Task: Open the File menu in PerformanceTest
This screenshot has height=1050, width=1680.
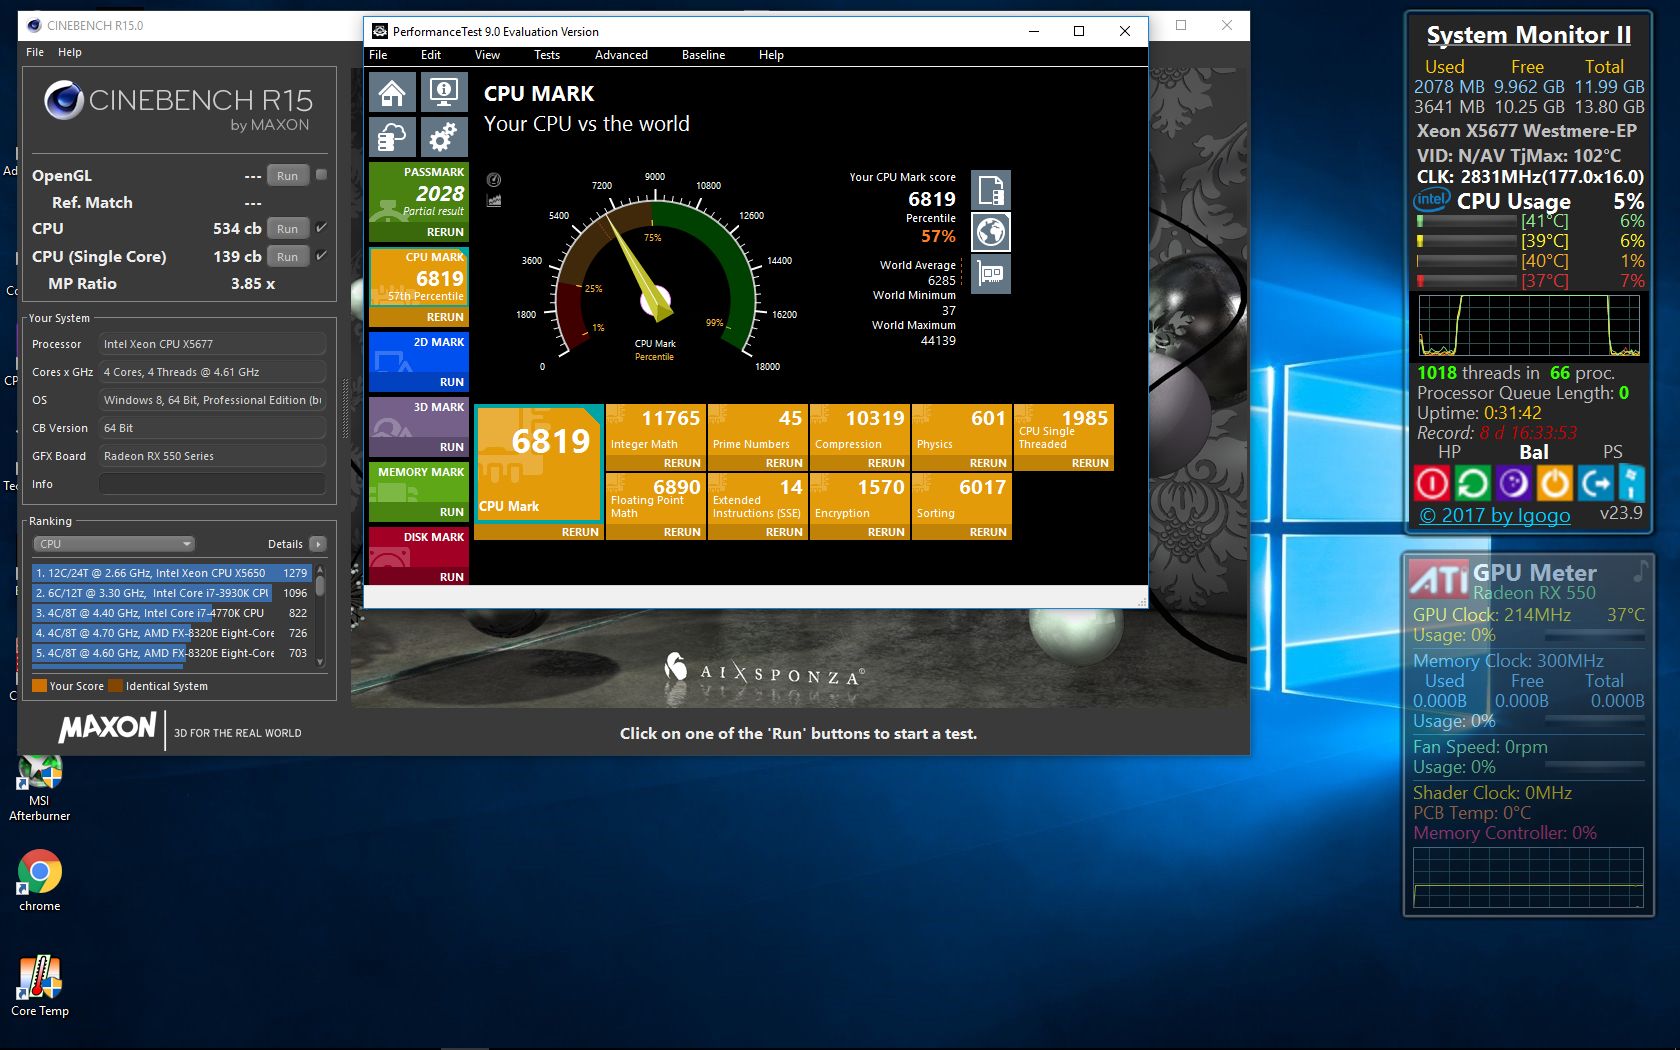Action: point(378,55)
